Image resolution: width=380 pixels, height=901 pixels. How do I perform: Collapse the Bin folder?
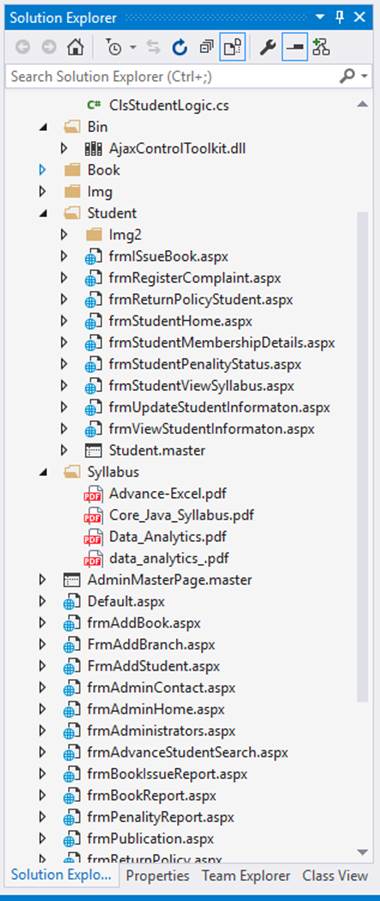pos(43,127)
